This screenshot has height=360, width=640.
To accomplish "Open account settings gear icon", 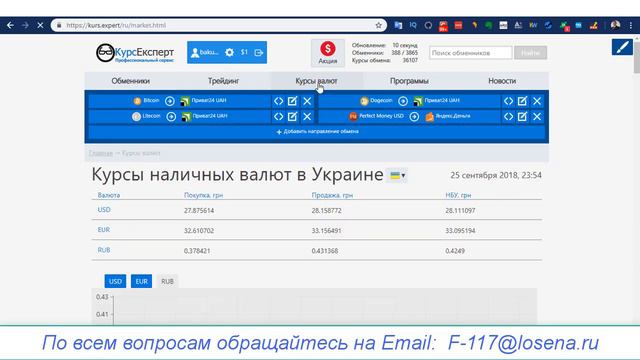I will pos(229,52).
